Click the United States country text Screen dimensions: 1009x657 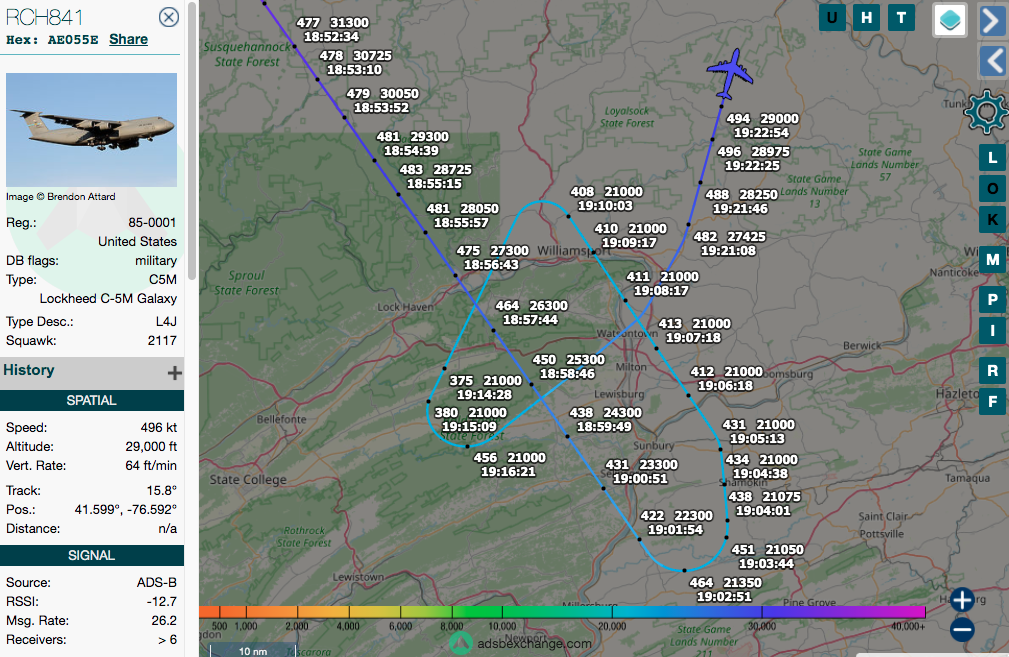click(137, 241)
